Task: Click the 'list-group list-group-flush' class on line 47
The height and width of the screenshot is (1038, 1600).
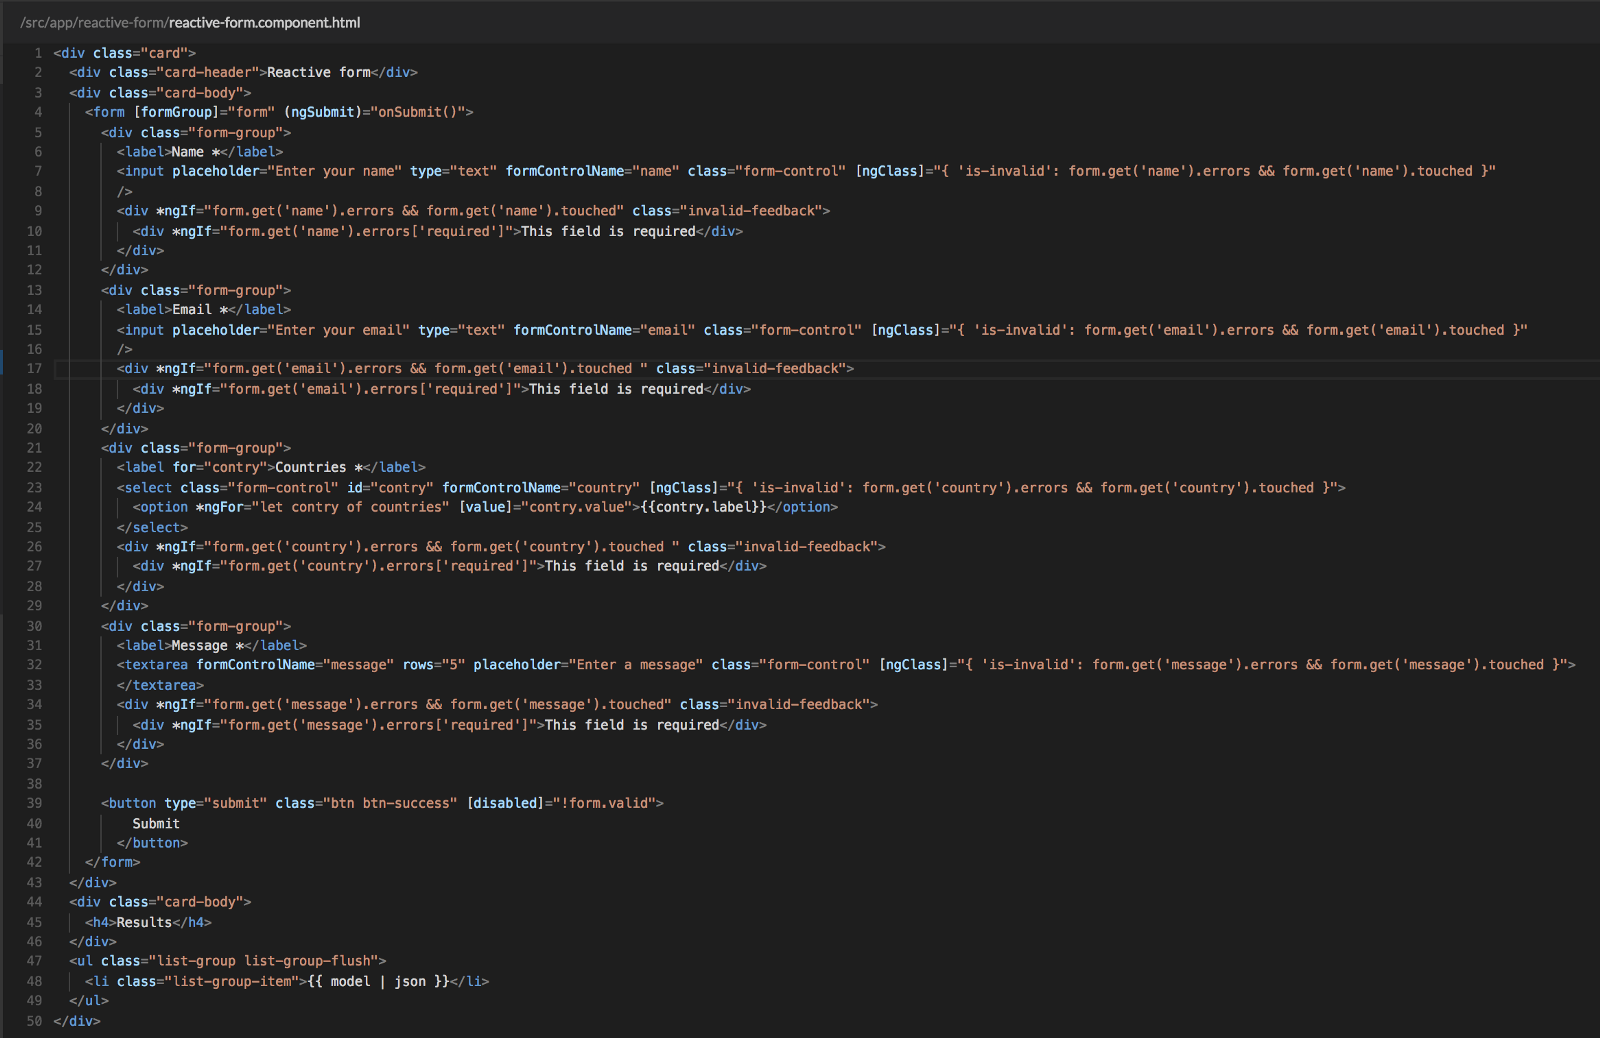Action: click(267, 961)
